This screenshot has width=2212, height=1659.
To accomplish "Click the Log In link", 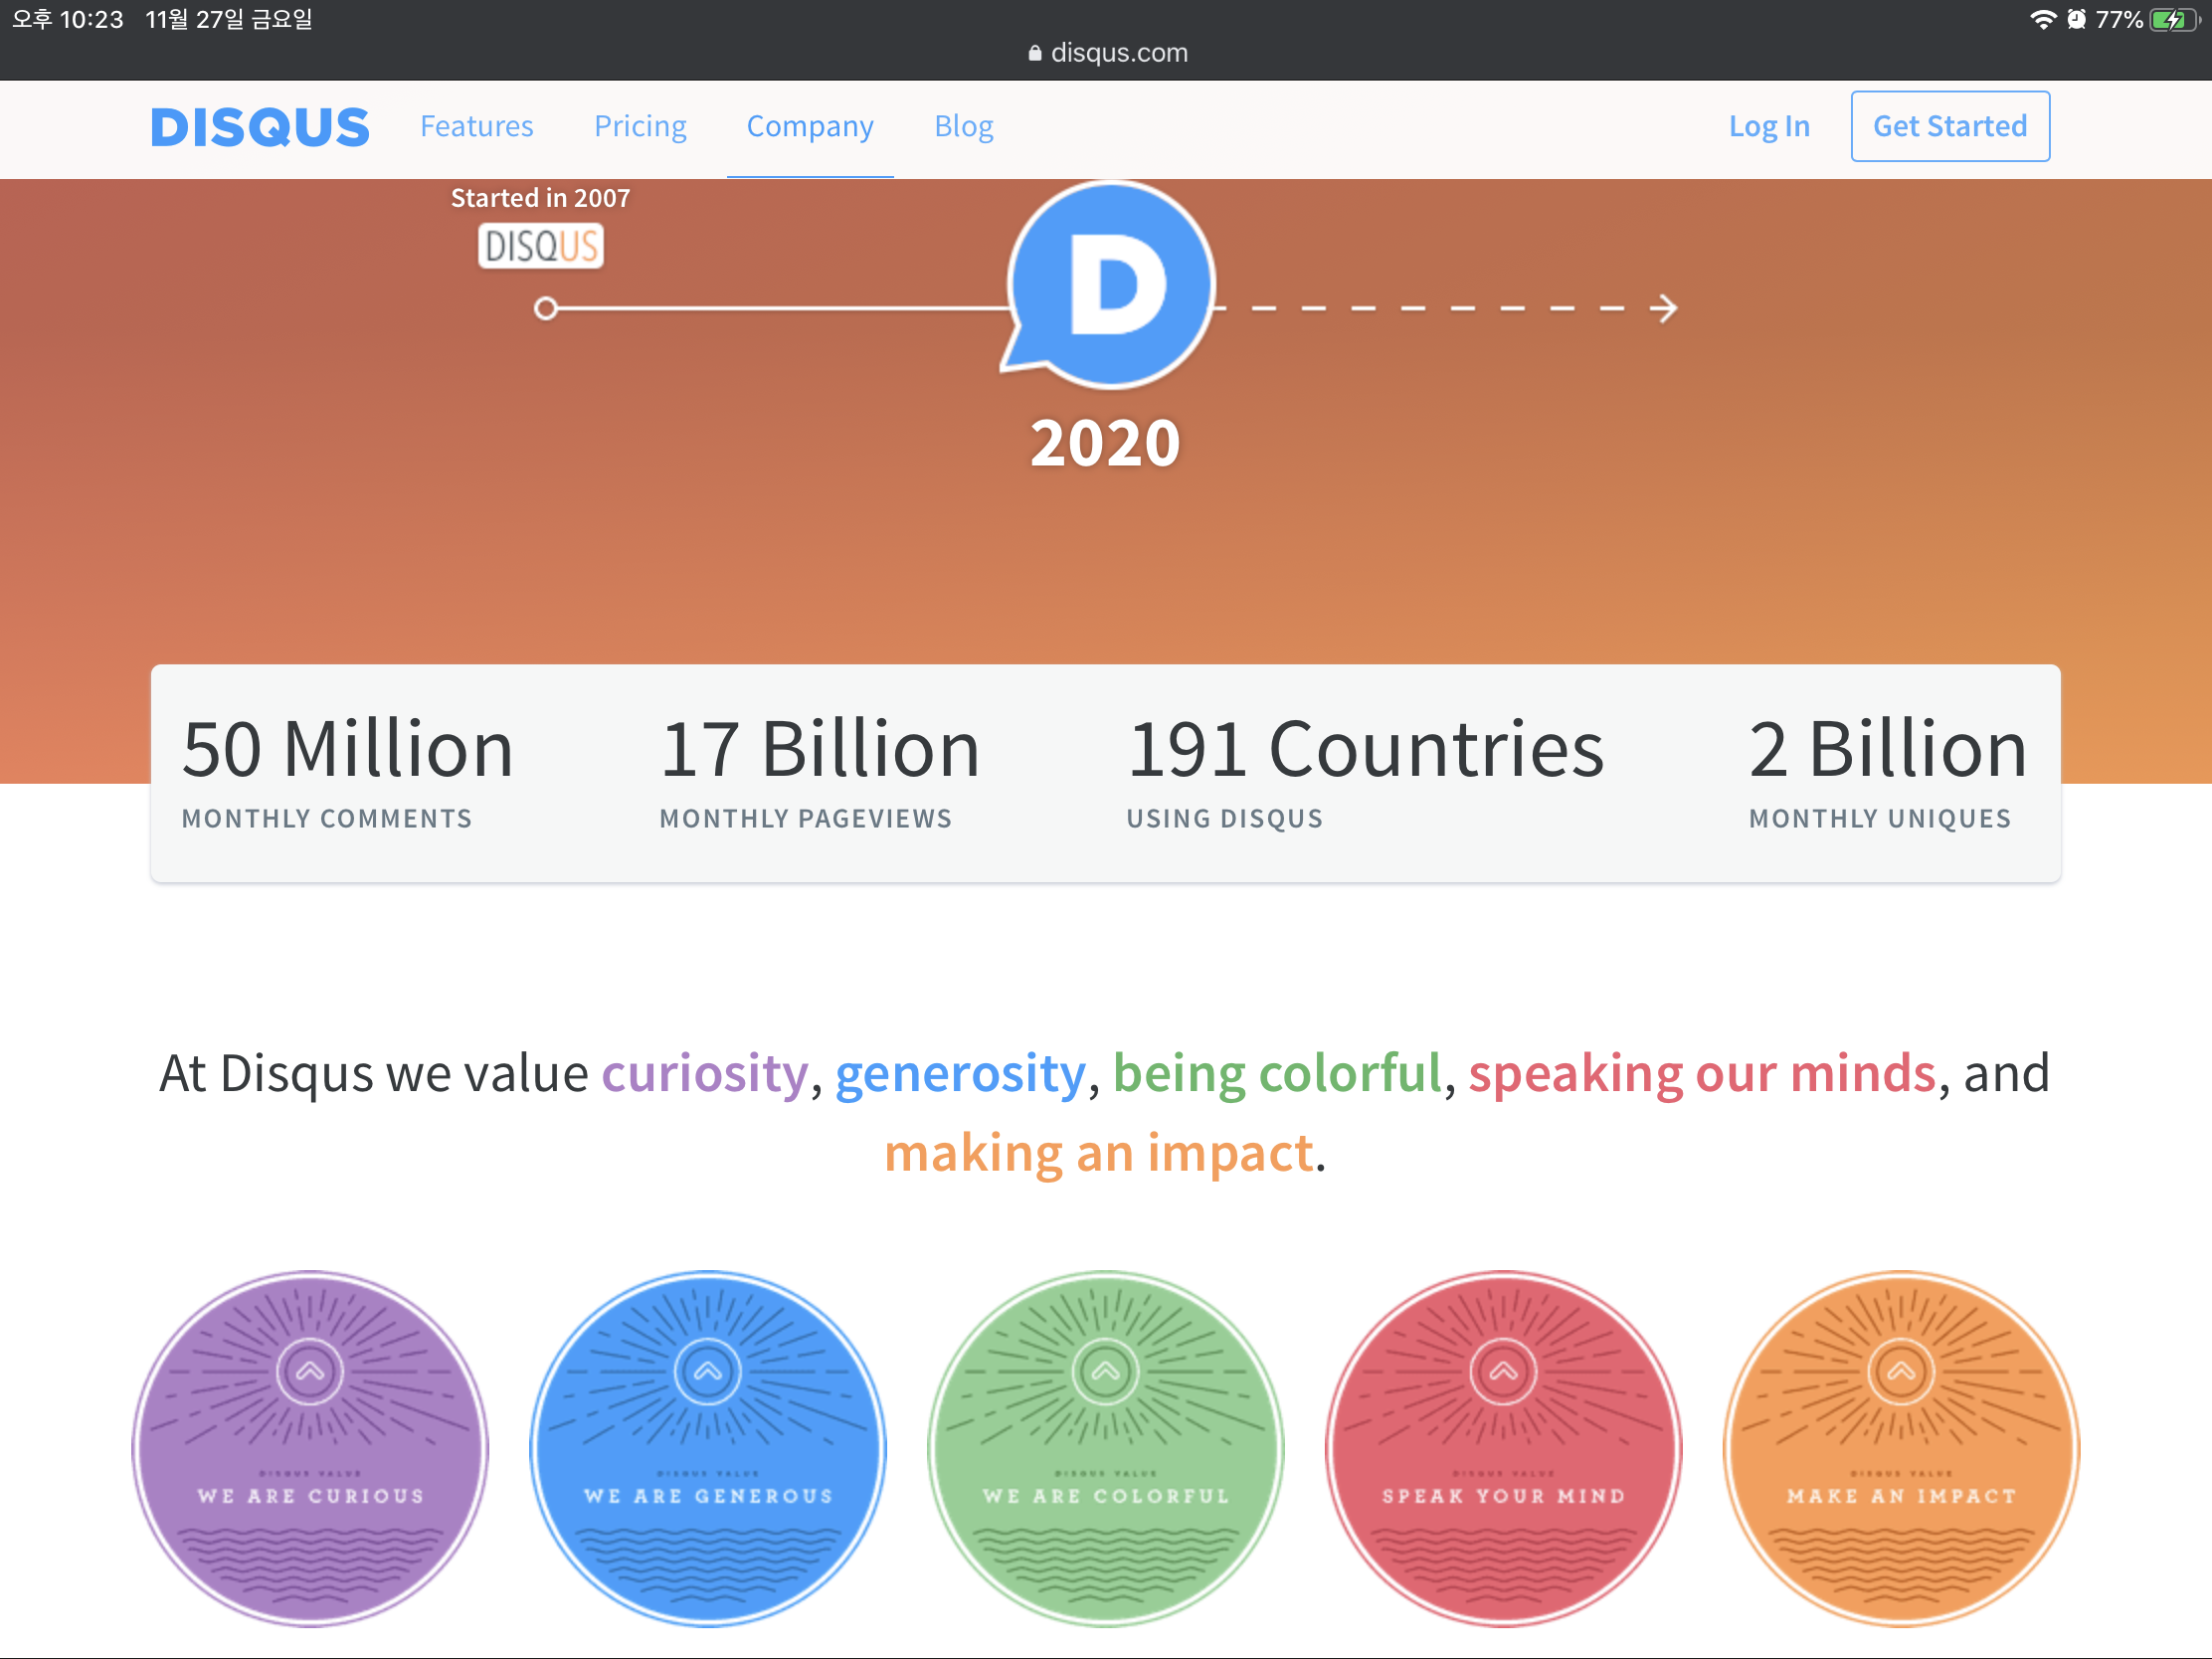I will (x=1768, y=127).
